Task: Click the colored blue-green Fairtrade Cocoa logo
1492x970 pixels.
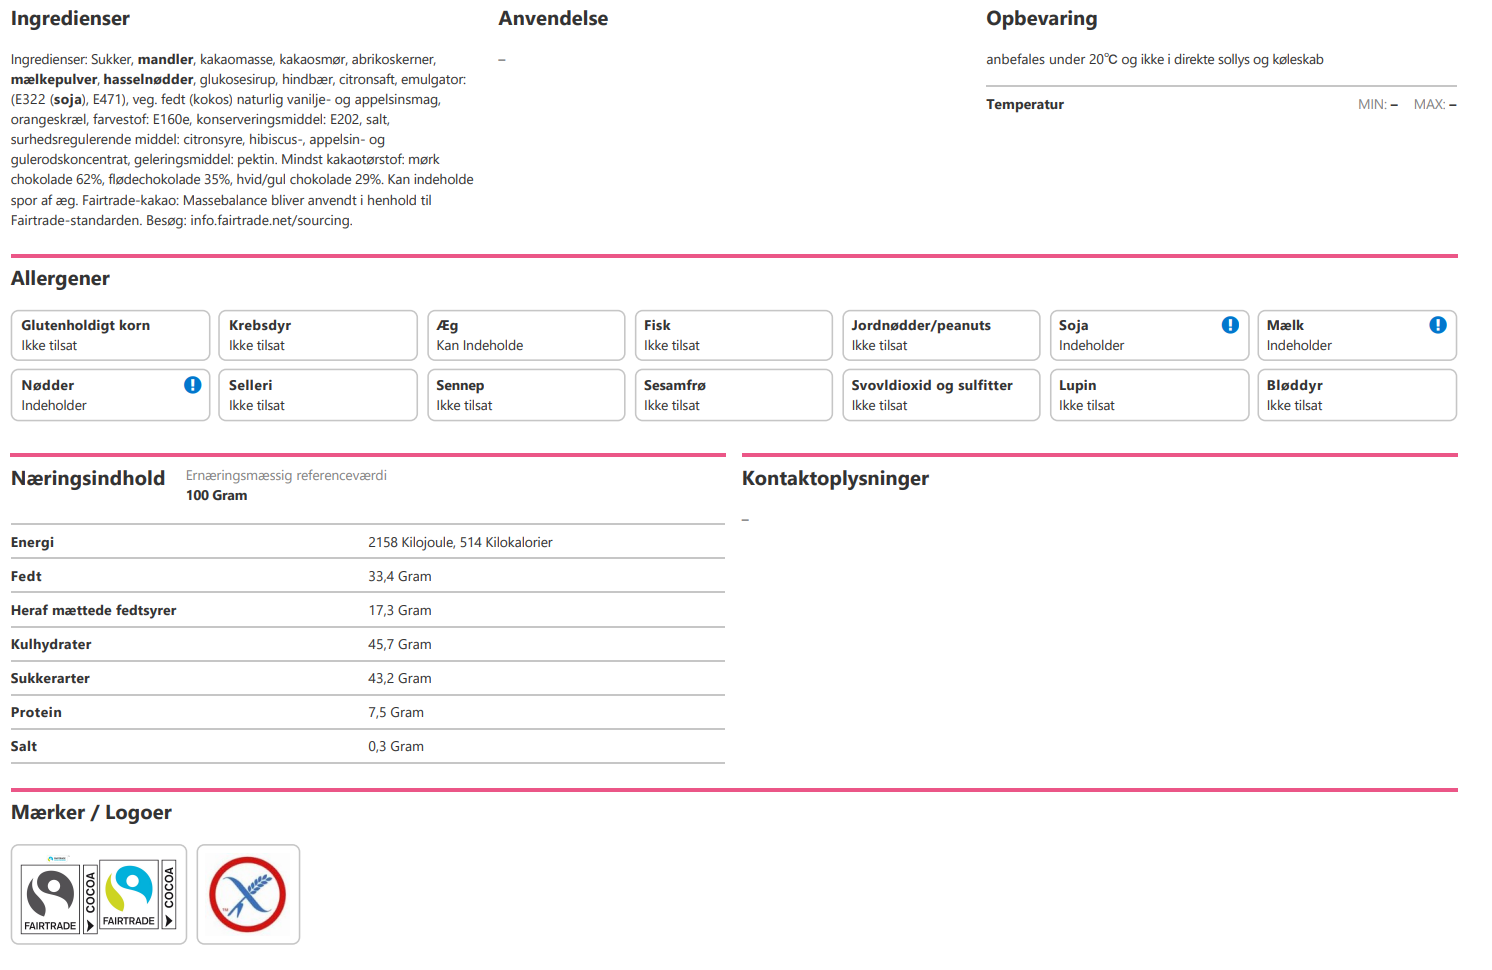Action: 138,894
